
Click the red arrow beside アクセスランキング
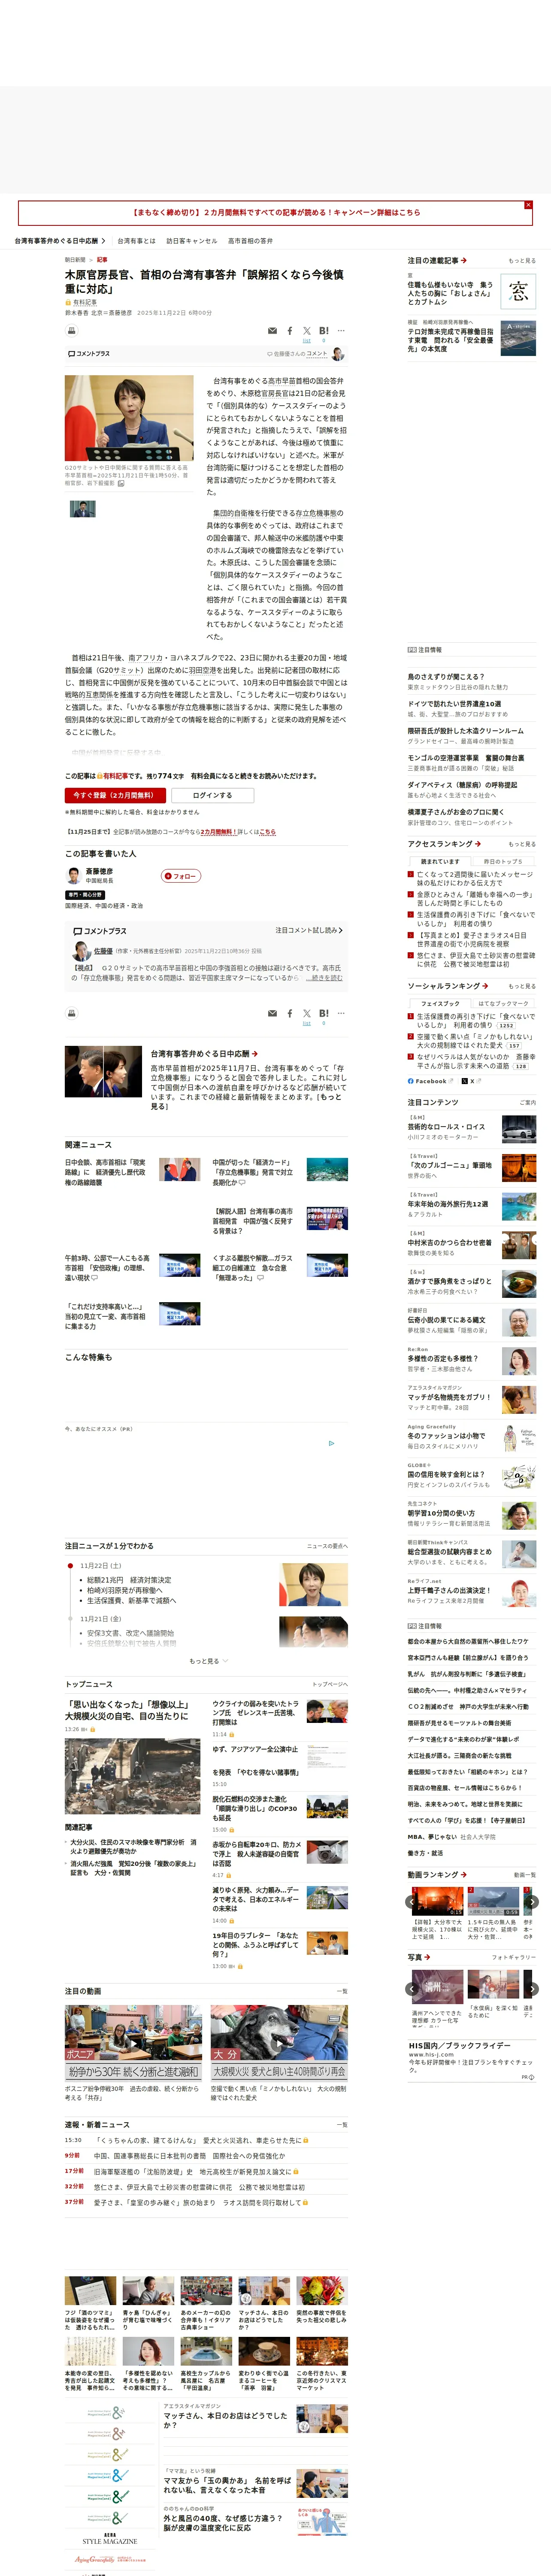477,843
